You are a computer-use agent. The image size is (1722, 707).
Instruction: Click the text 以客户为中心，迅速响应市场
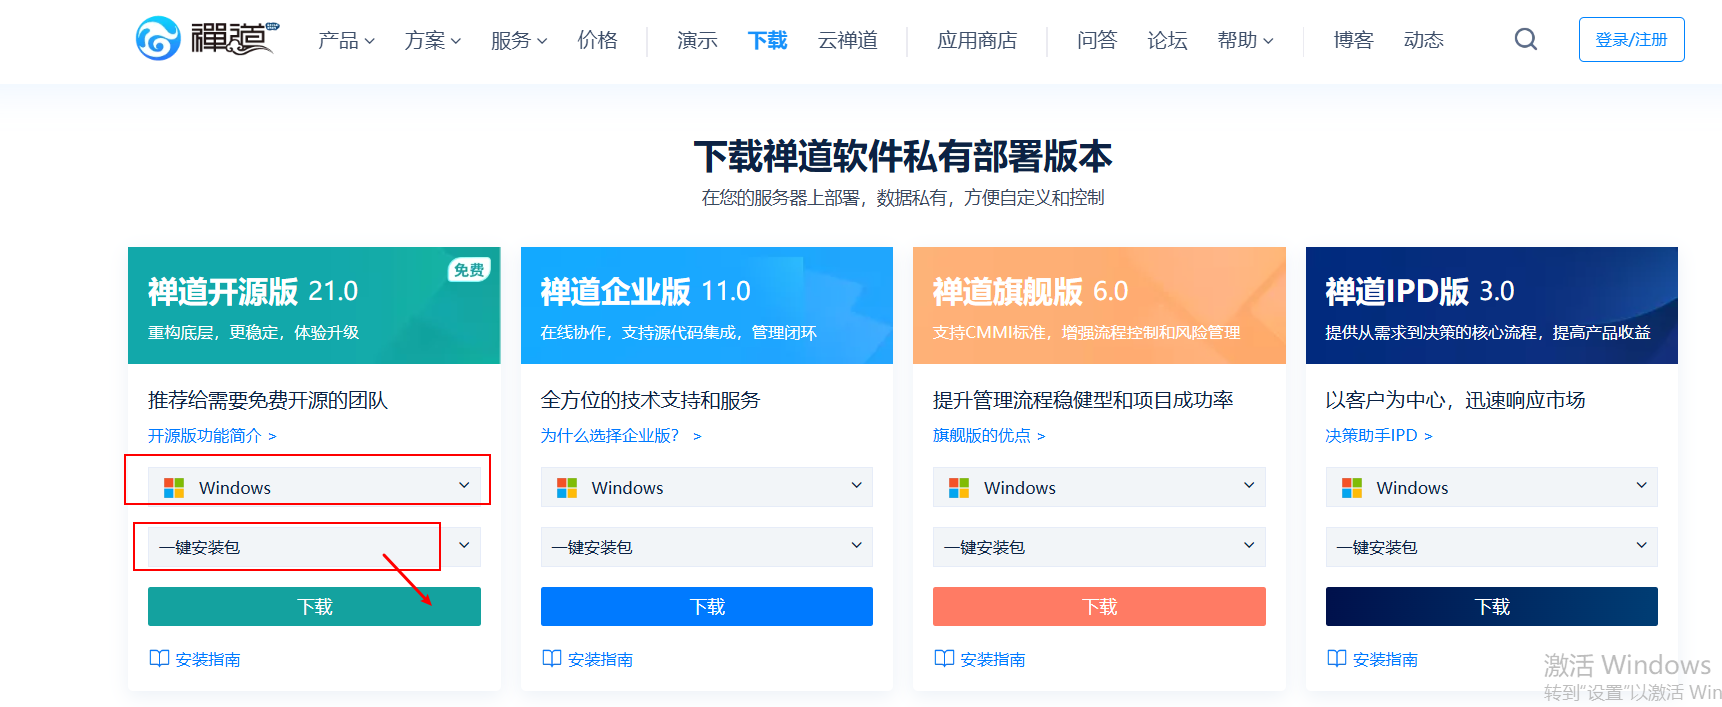point(1456,400)
